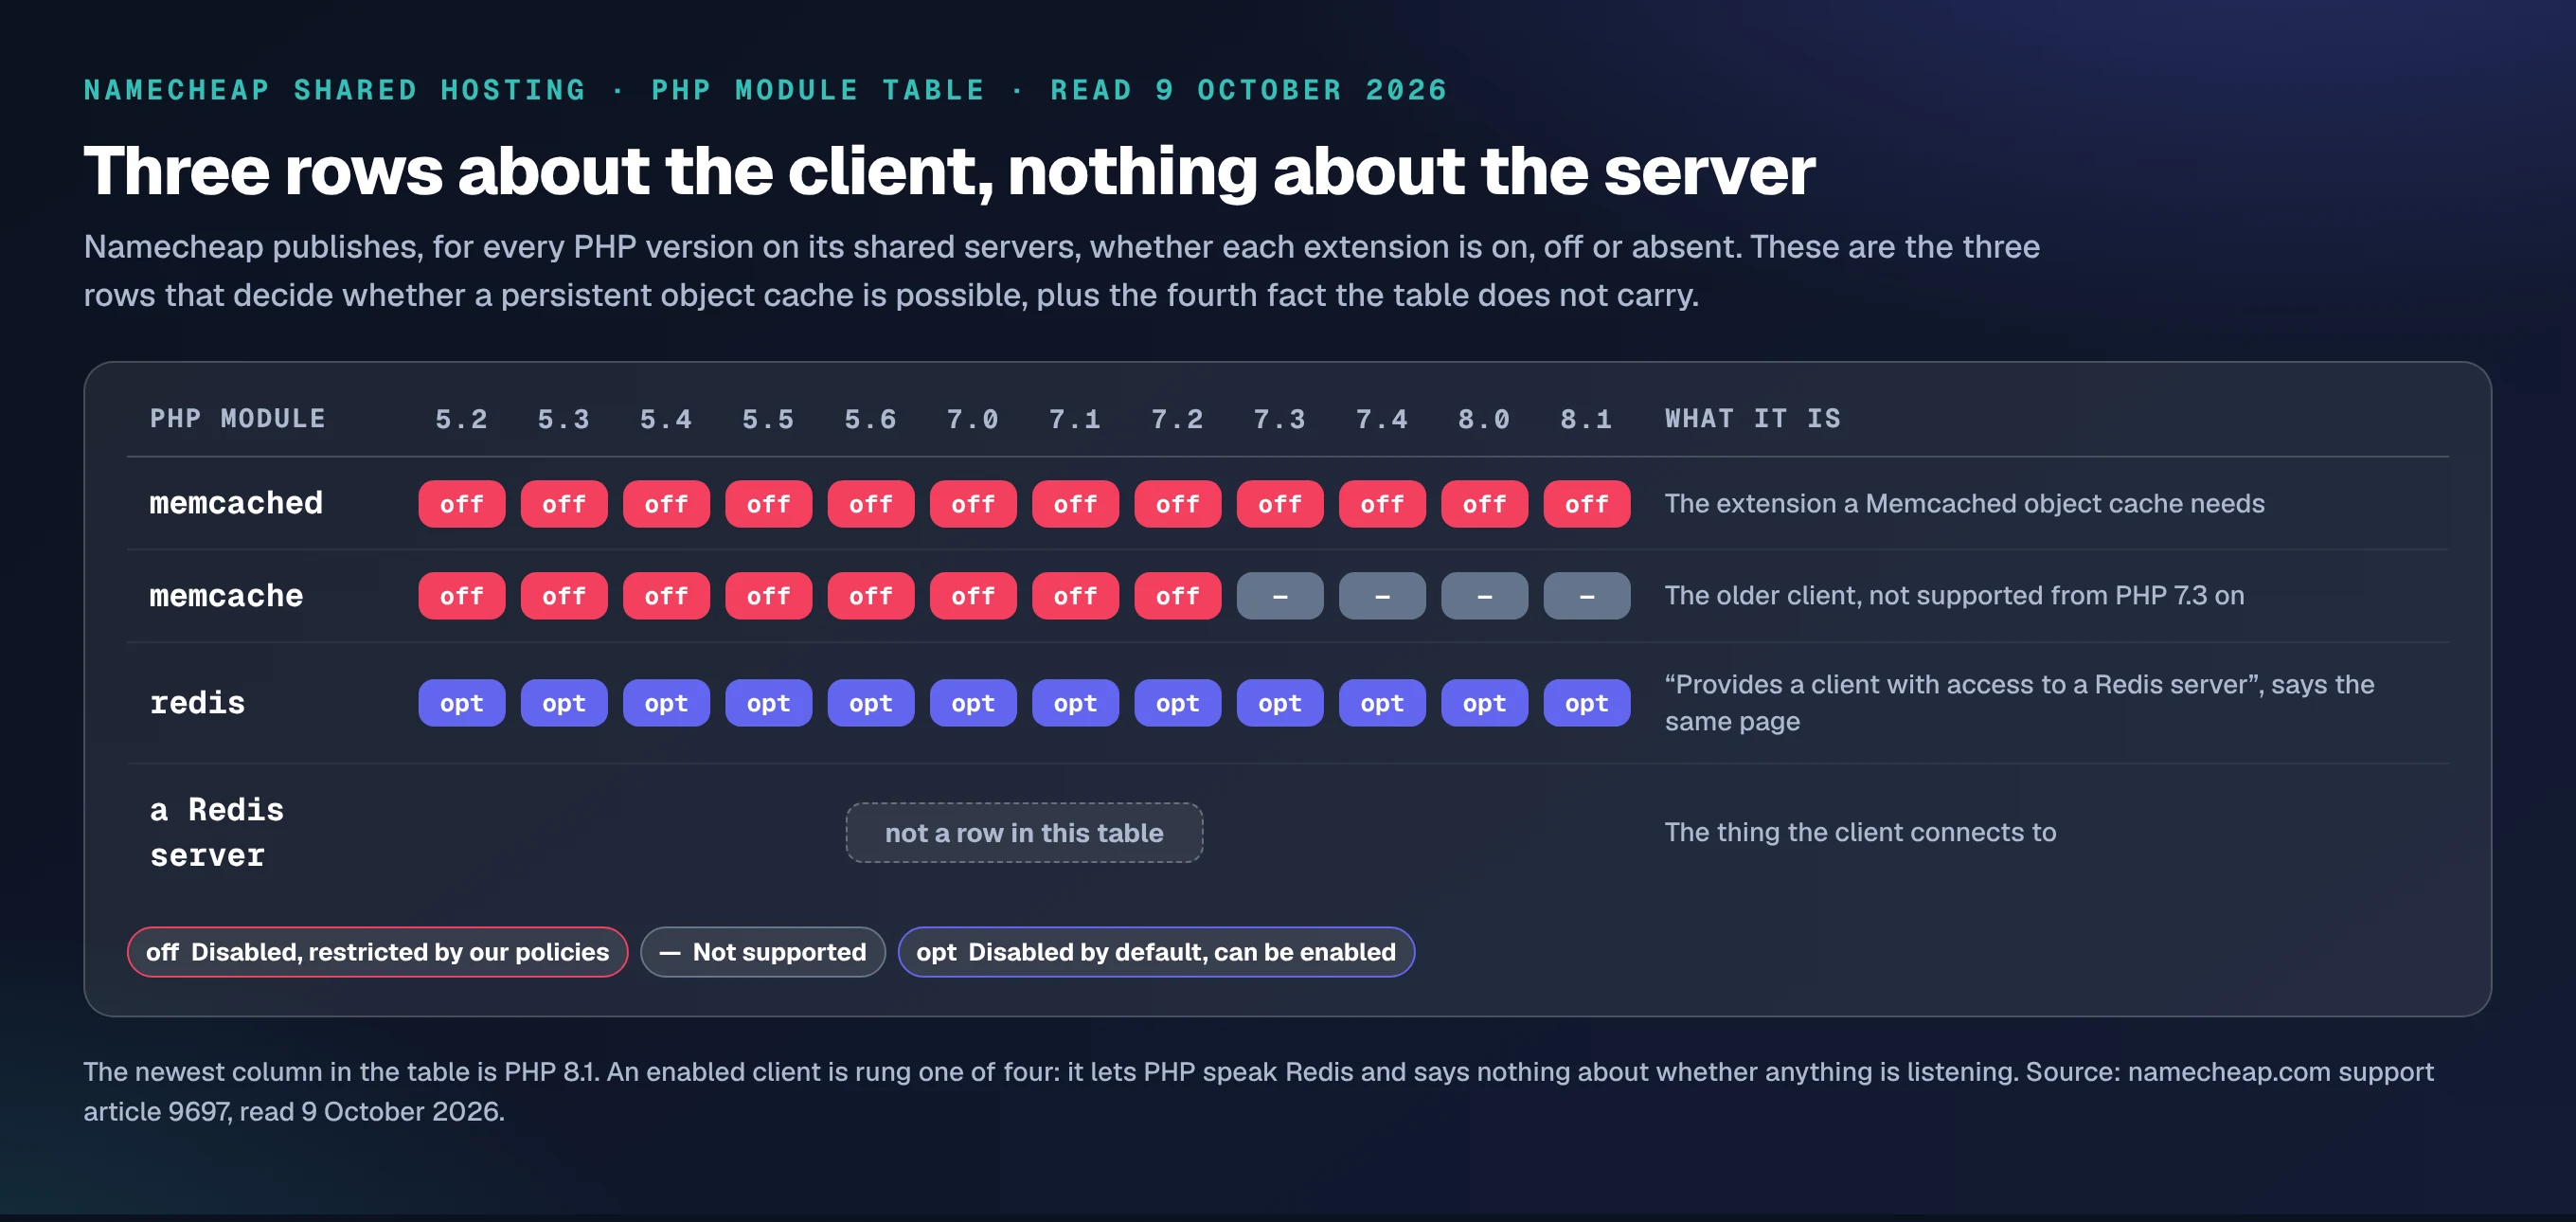The height and width of the screenshot is (1222, 2576).
Task: Click the 'Not supported' legend pill
Action: point(762,952)
